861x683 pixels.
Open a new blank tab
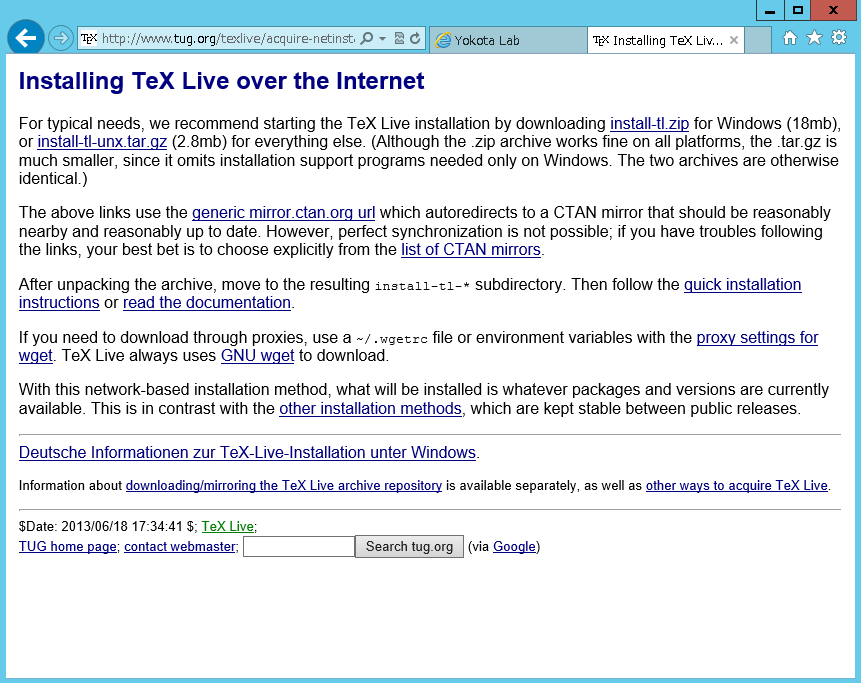click(x=759, y=40)
